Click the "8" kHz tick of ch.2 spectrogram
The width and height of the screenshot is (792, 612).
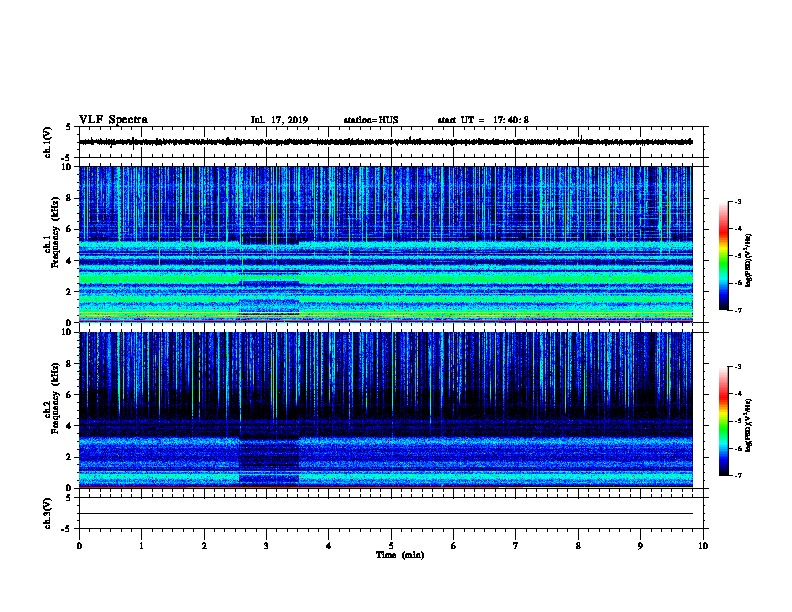(70, 364)
